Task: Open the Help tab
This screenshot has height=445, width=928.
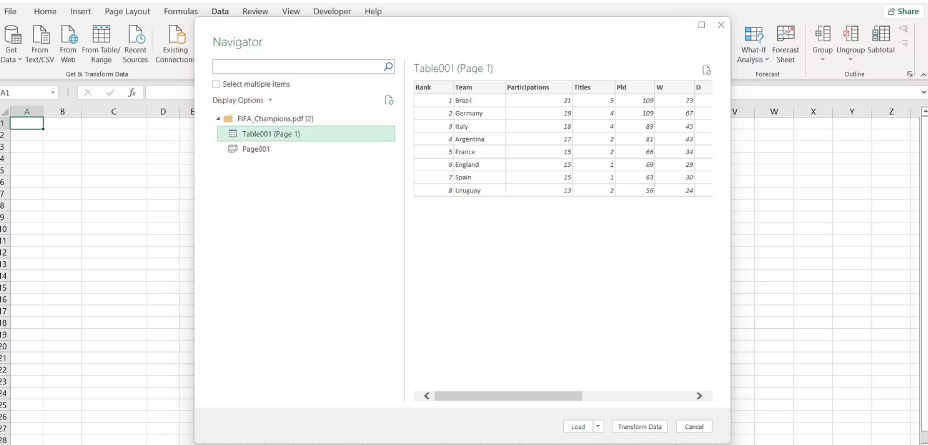Action: pyautogui.click(x=373, y=11)
